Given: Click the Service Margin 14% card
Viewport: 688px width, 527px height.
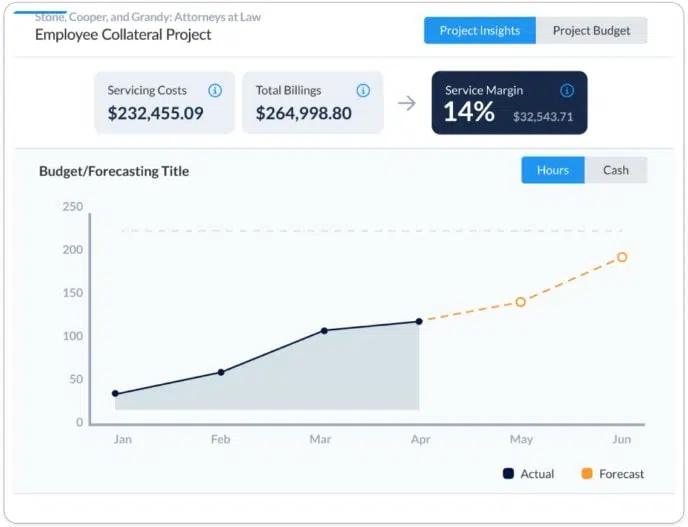Looking at the screenshot, I should 509,103.
